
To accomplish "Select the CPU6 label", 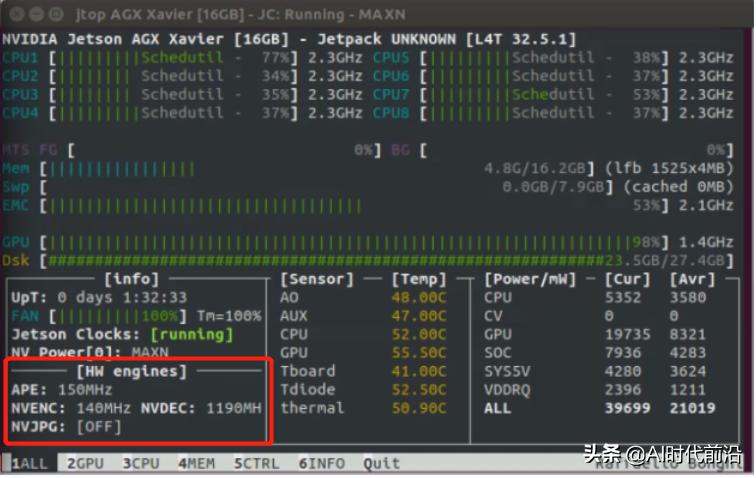I will (391, 76).
